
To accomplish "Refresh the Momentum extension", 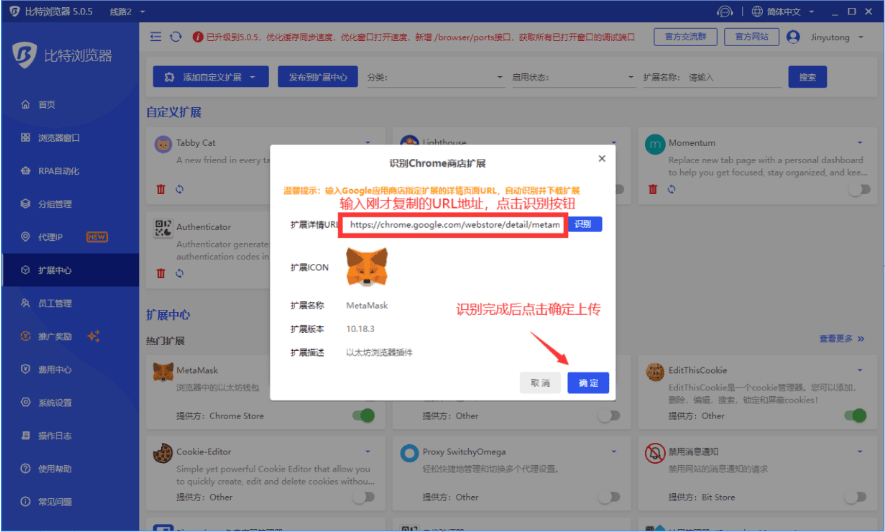I will click(672, 189).
